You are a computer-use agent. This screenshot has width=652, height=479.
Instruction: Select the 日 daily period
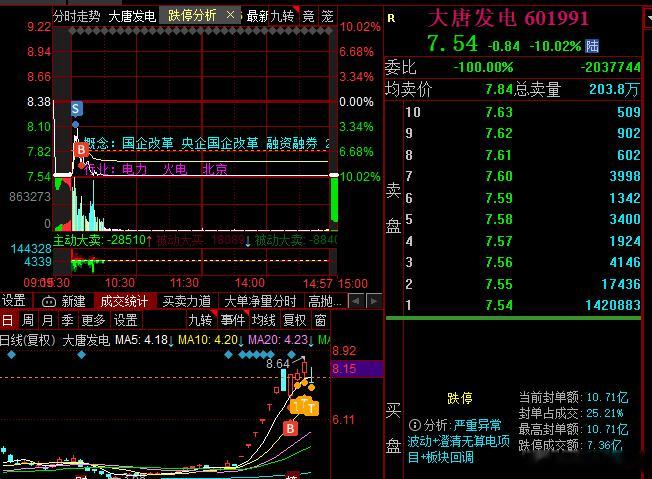click(7, 320)
